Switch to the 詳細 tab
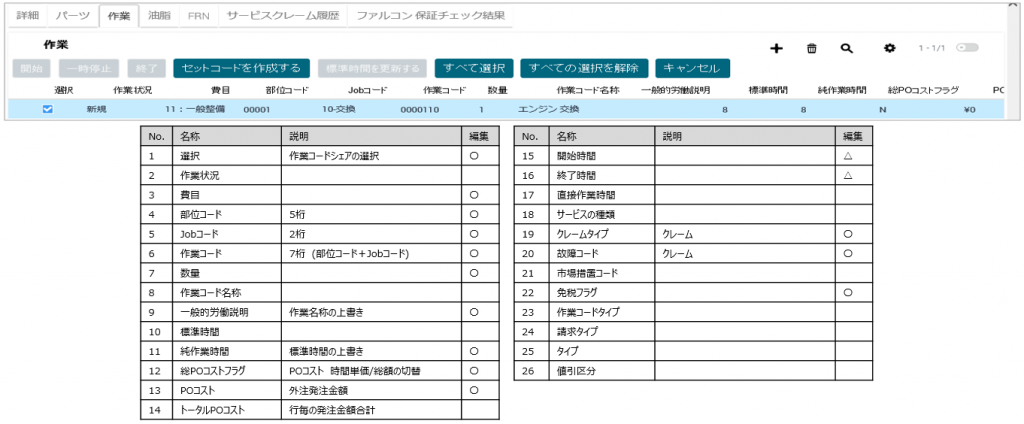Viewport: 1024px width, 424px height. 27,17
